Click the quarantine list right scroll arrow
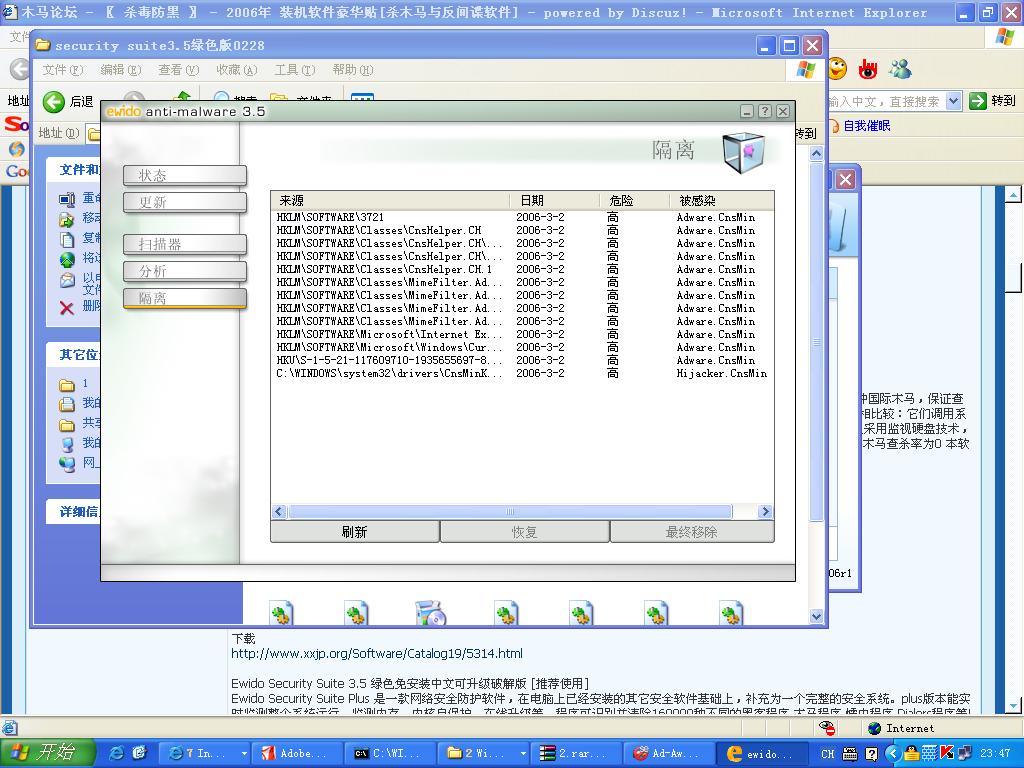 pos(765,511)
